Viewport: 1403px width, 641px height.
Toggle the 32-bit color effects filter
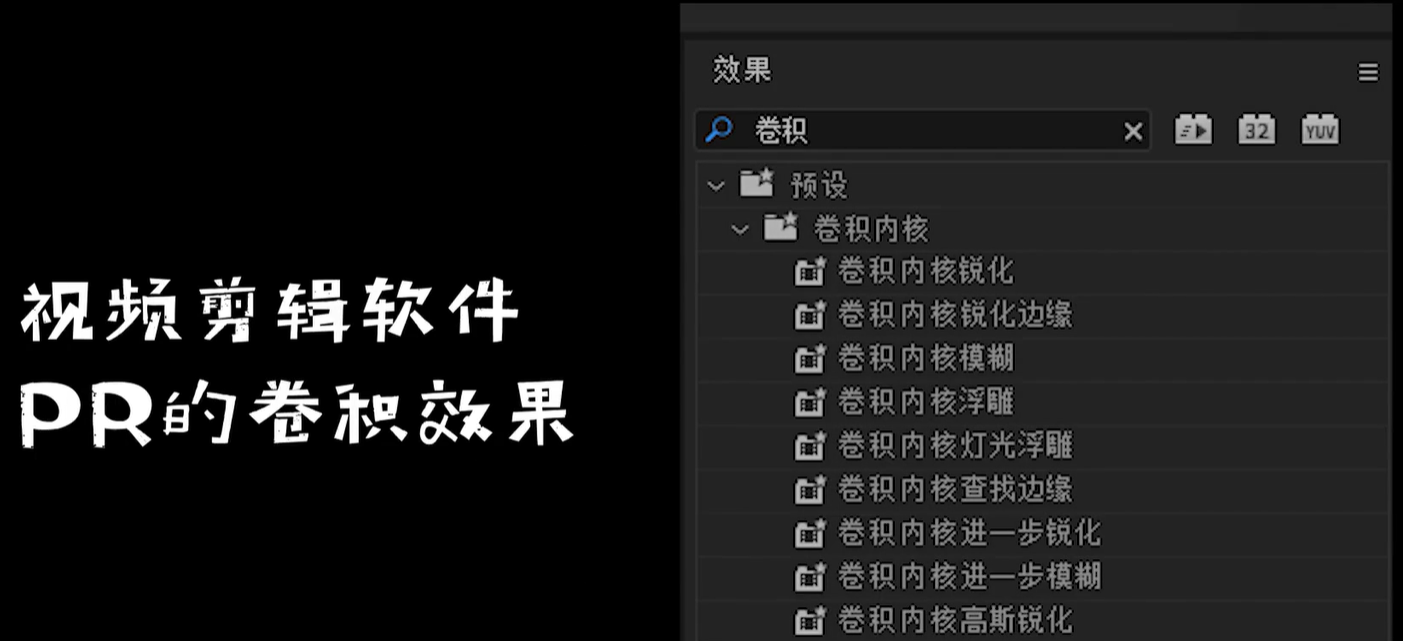click(1257, 130)
